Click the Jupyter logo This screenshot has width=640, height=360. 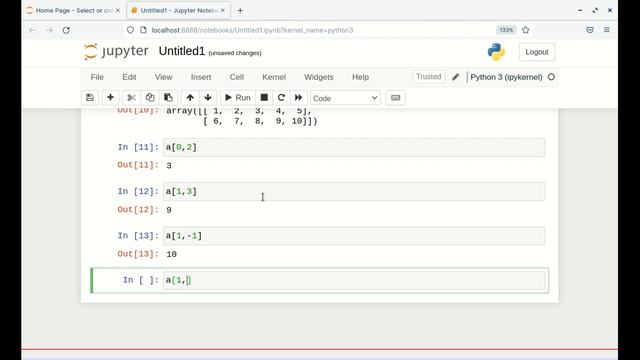(116, 52)
